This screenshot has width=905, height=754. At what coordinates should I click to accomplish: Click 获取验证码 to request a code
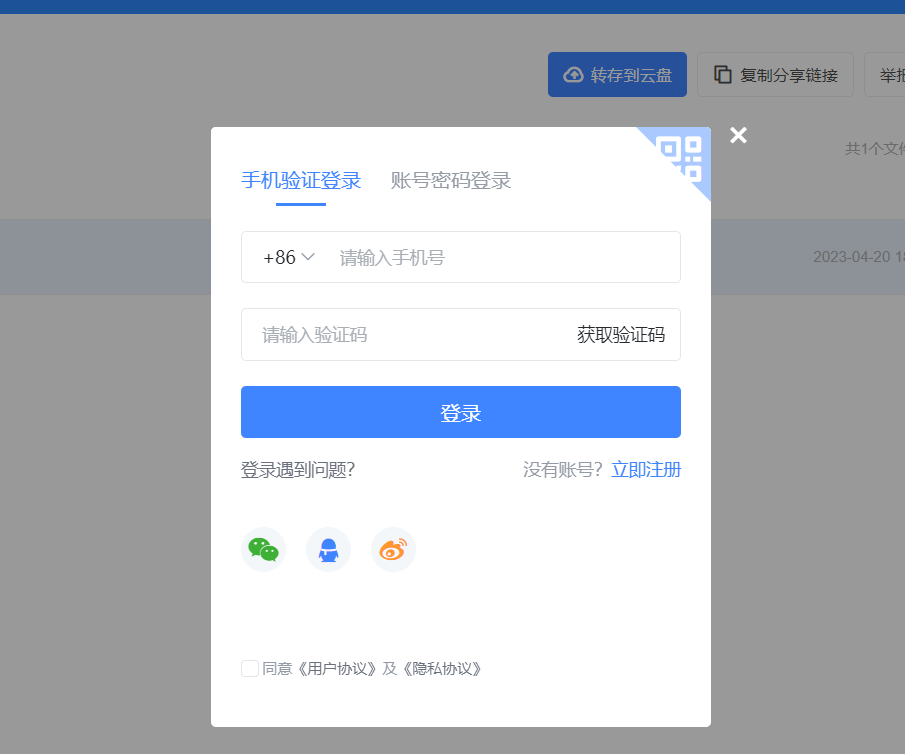pyautogui.click(x=621, y=334)
